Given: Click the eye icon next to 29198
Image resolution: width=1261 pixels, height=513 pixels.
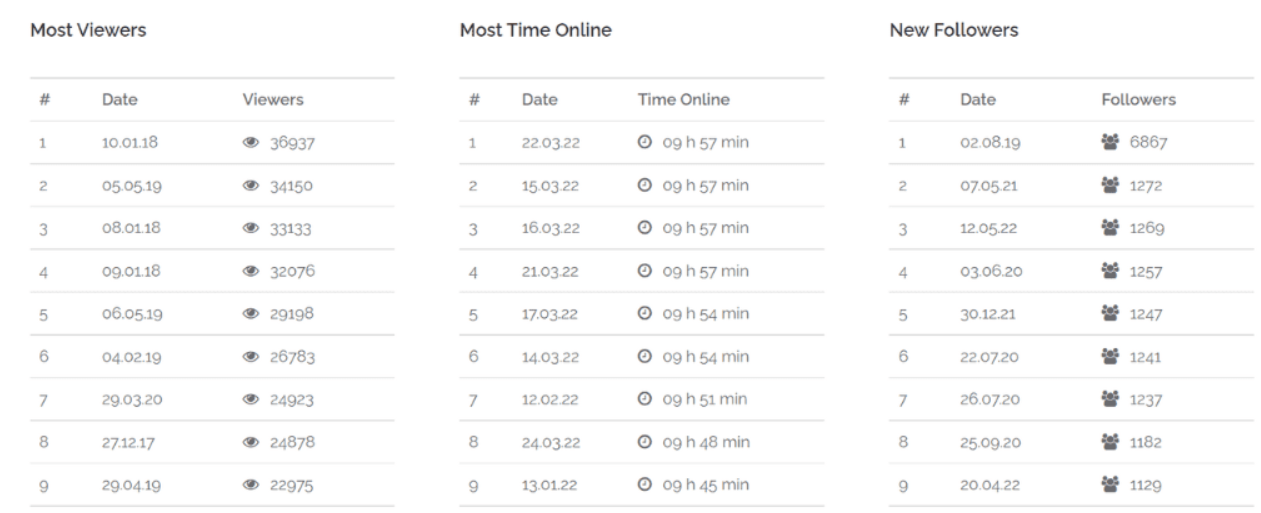Looking at the screenshot, I should [250, 314].
